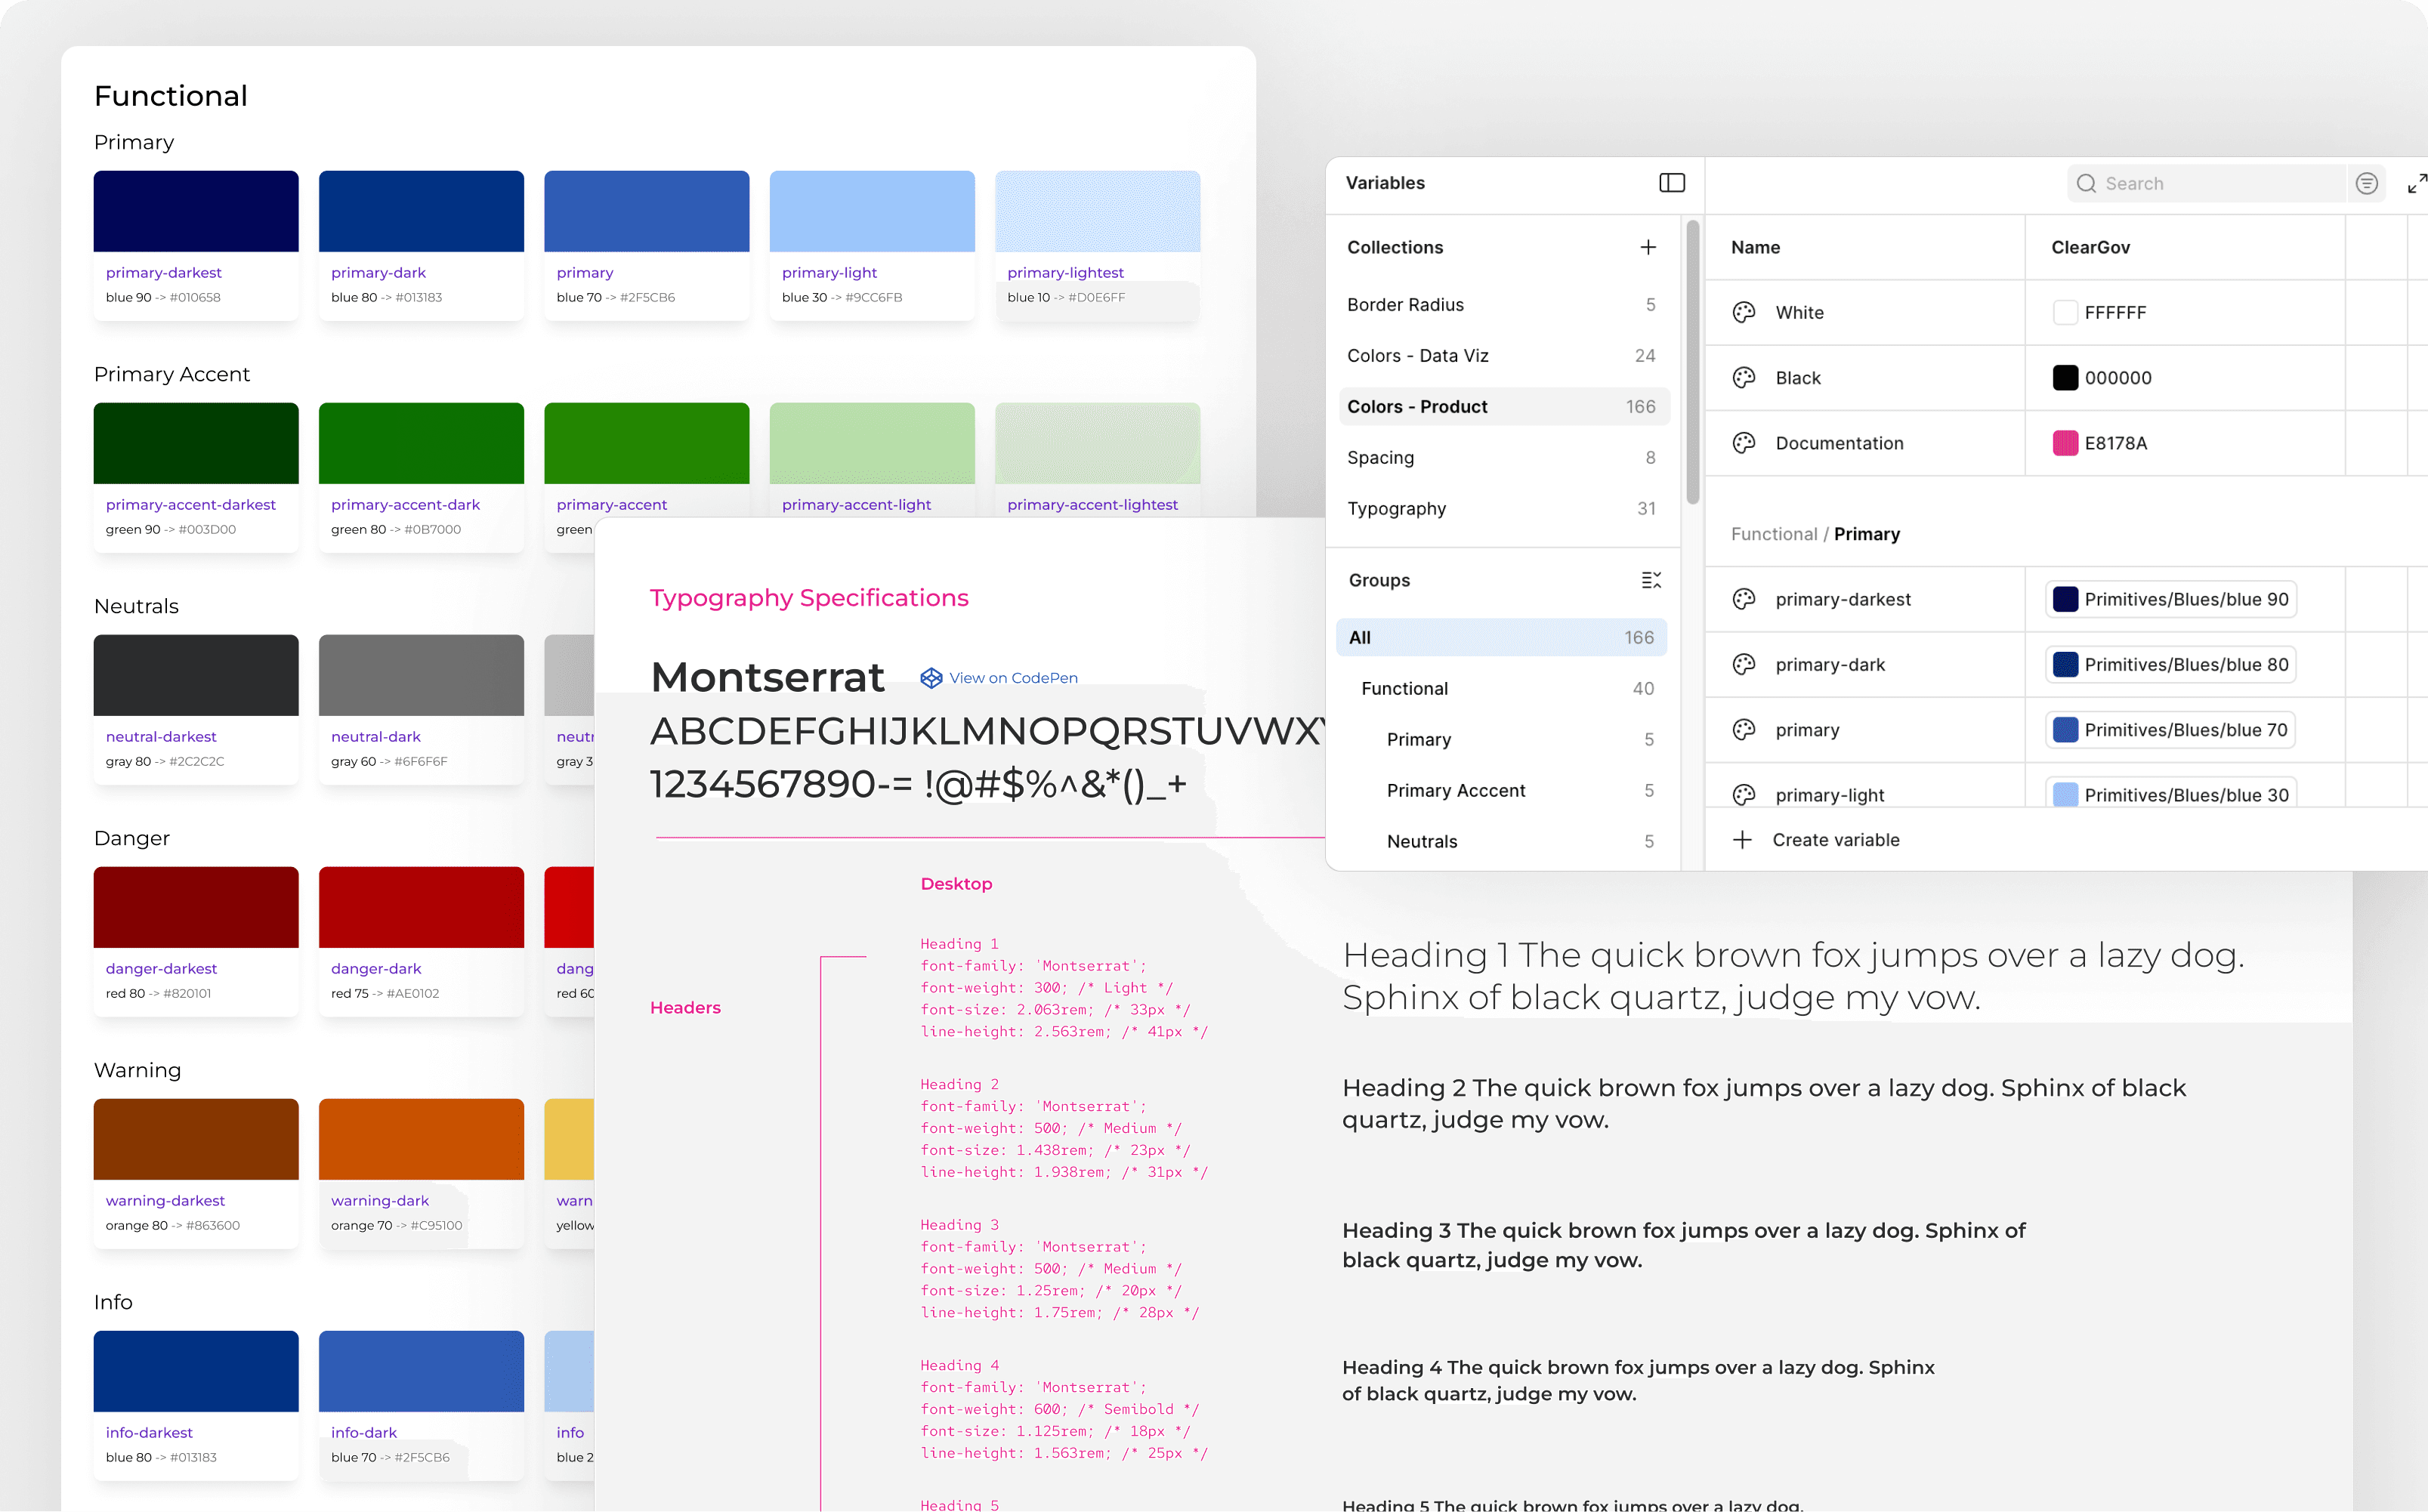
Task: Expand the Functional group in the sidebar
Action: click(x=1404, y=688)
